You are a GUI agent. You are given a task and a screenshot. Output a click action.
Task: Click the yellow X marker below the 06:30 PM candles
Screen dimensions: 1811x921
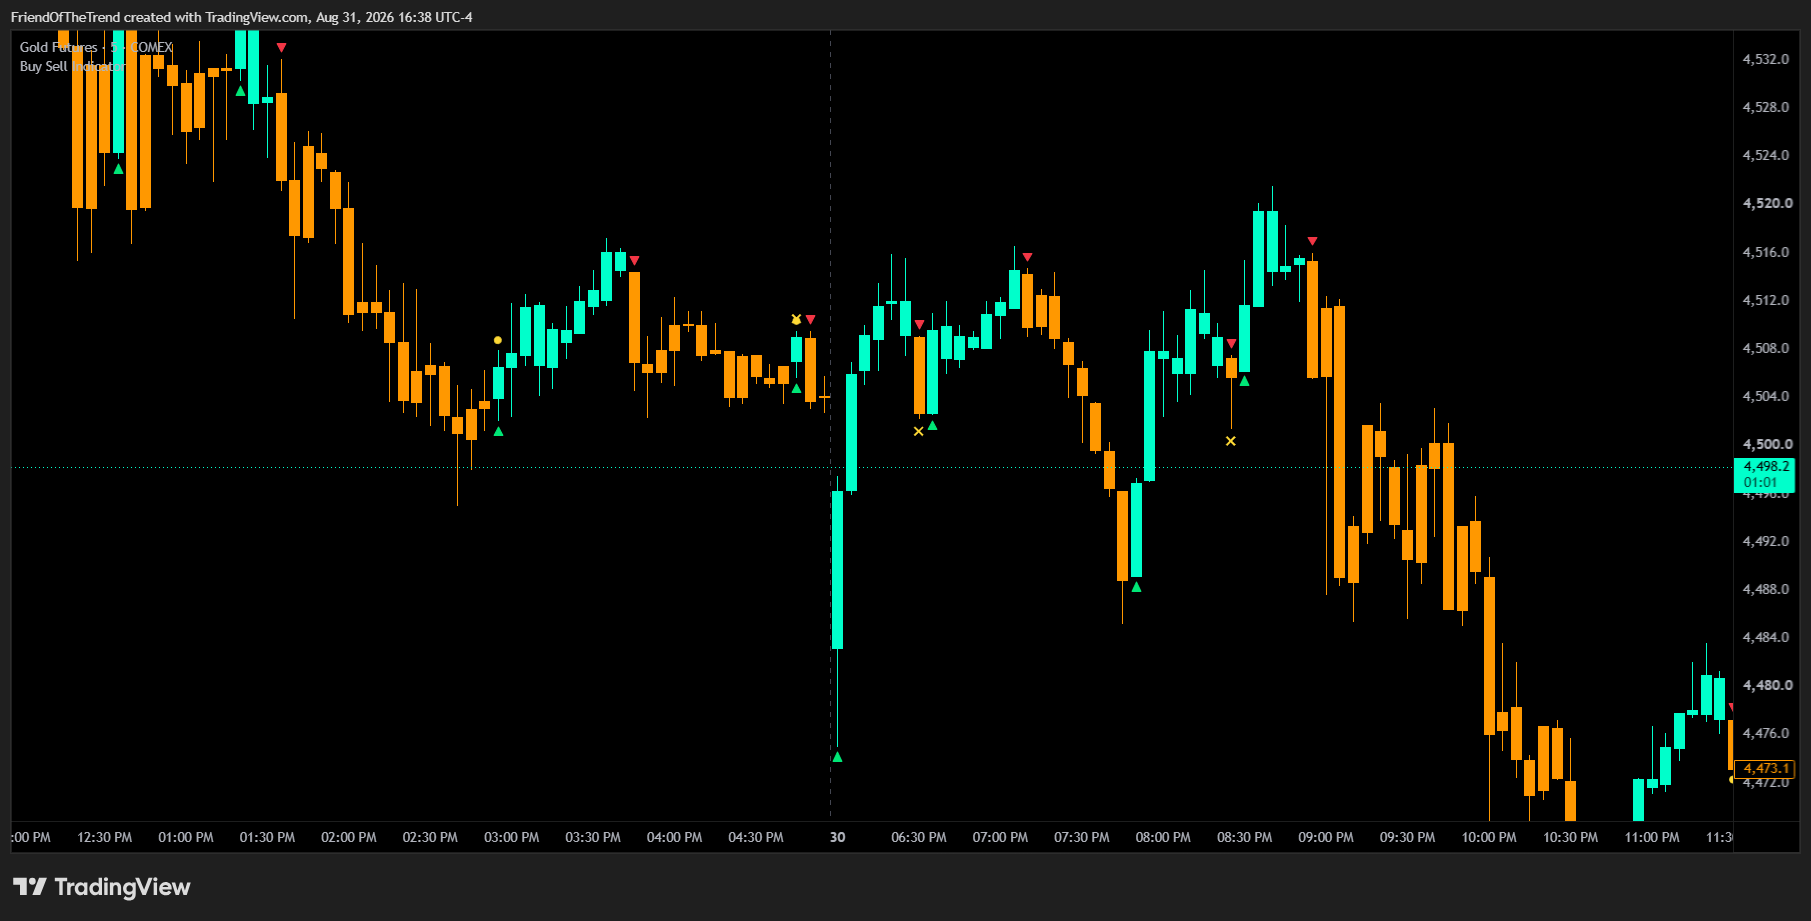tap(919, 431)
